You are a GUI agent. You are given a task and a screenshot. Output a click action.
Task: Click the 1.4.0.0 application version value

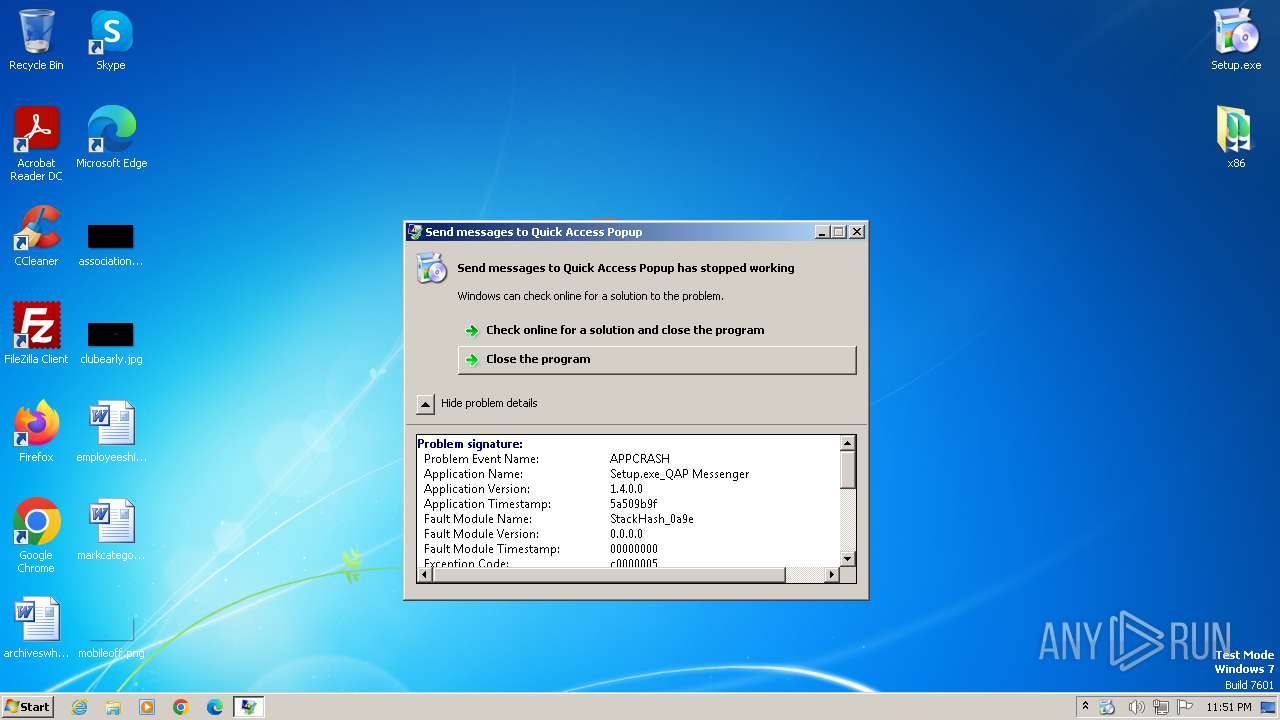click(627, 489)
